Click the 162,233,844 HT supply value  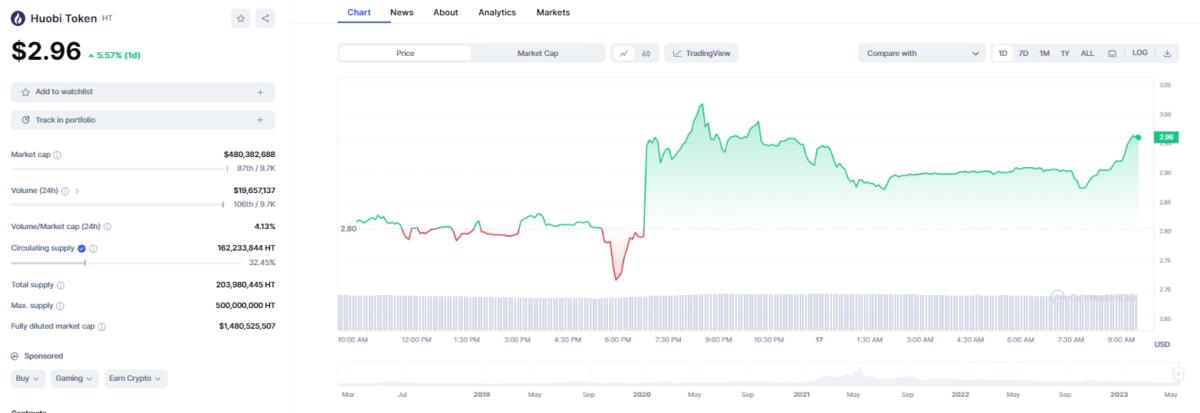[245, 248]
